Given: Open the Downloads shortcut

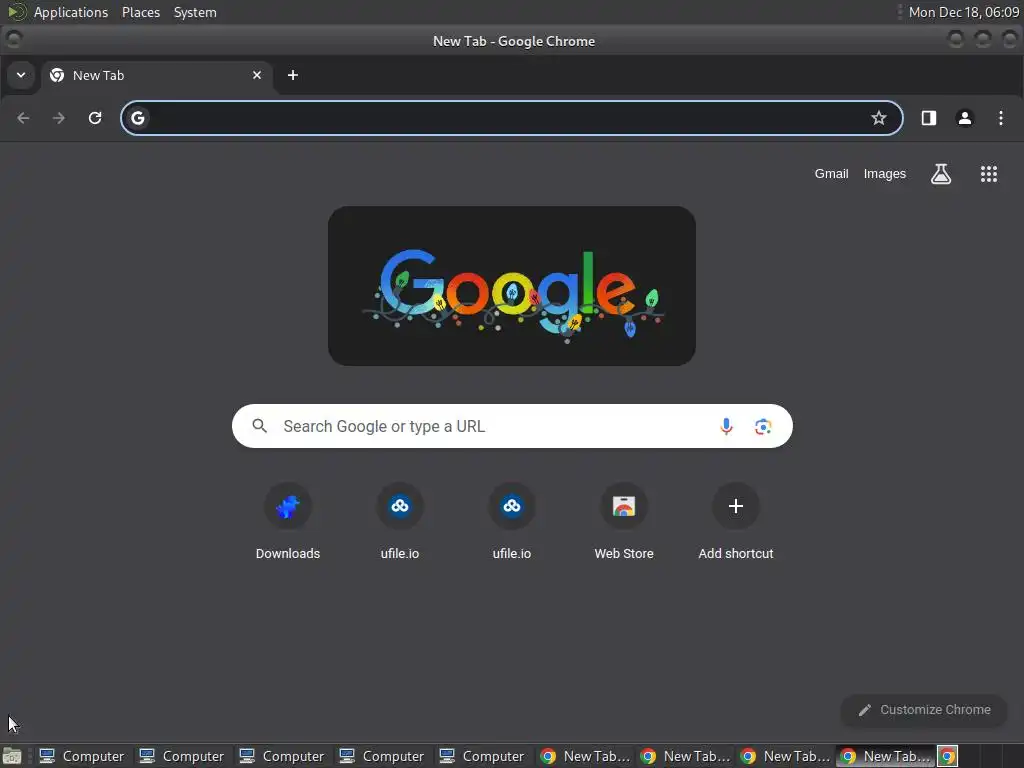Looking at the screenshot, I should click(x=288, y=522).
